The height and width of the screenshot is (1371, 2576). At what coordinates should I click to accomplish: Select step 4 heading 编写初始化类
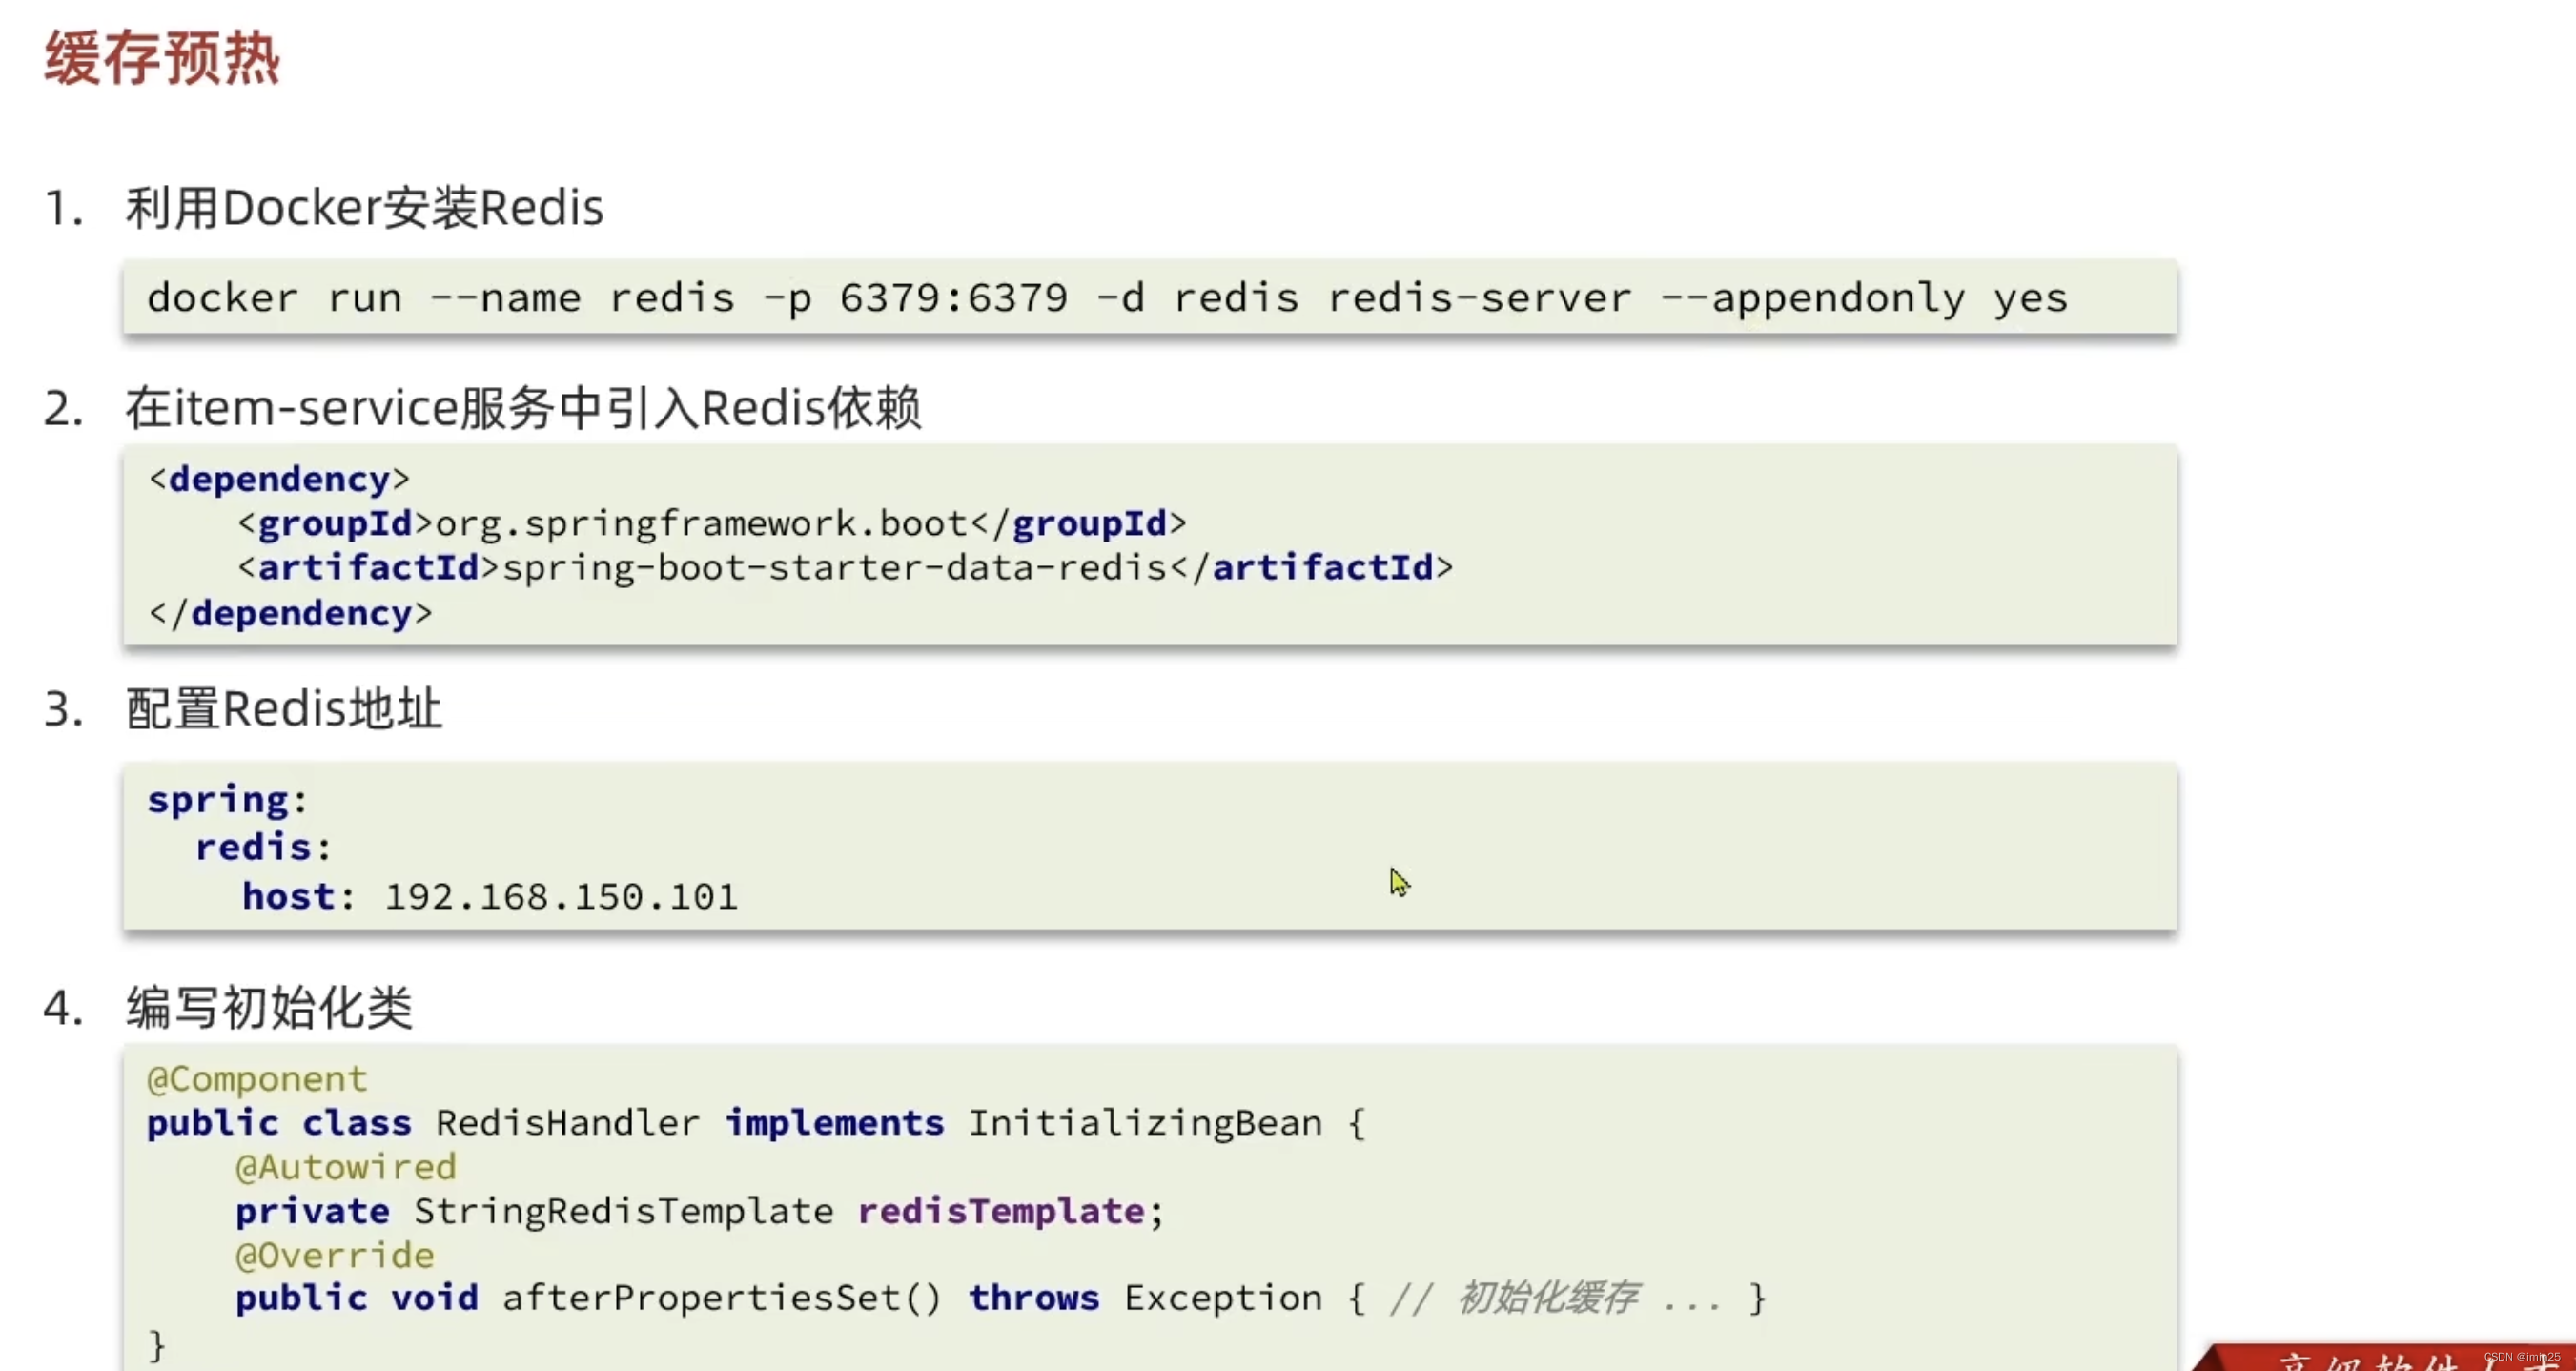coord(268,1007)
